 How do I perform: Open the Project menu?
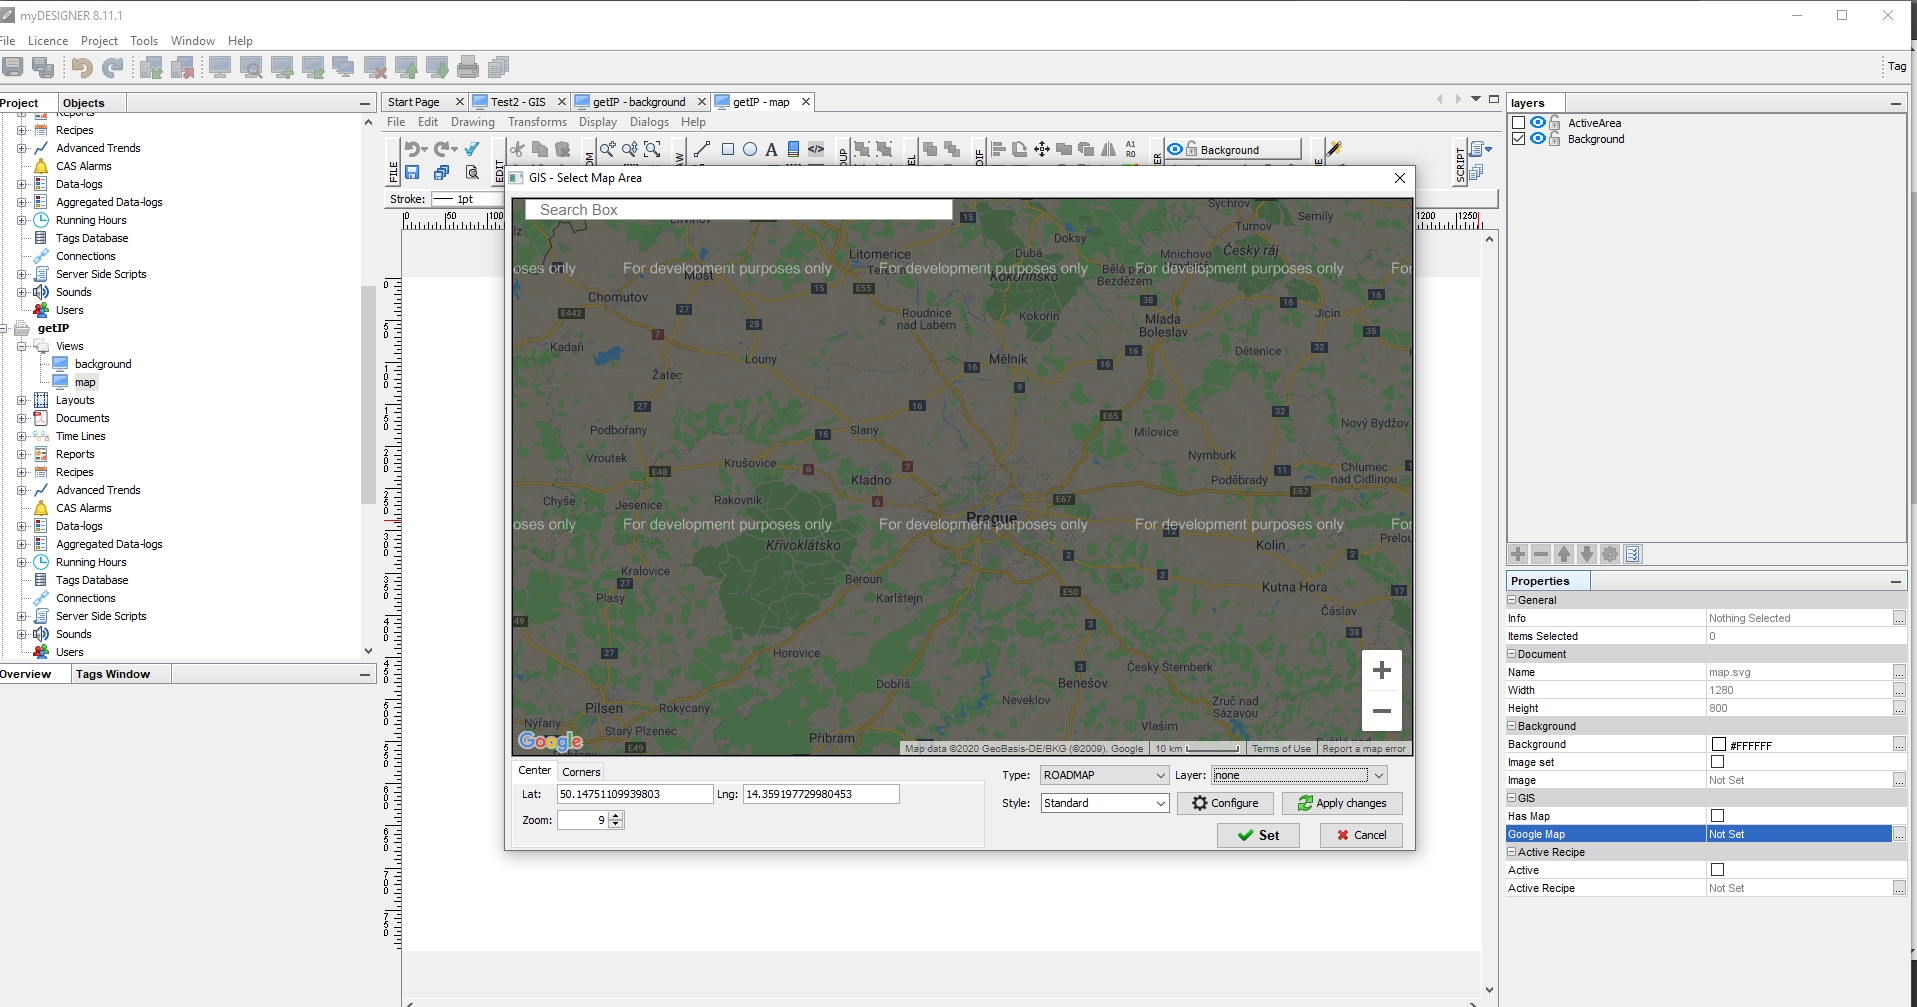[99, 41]
